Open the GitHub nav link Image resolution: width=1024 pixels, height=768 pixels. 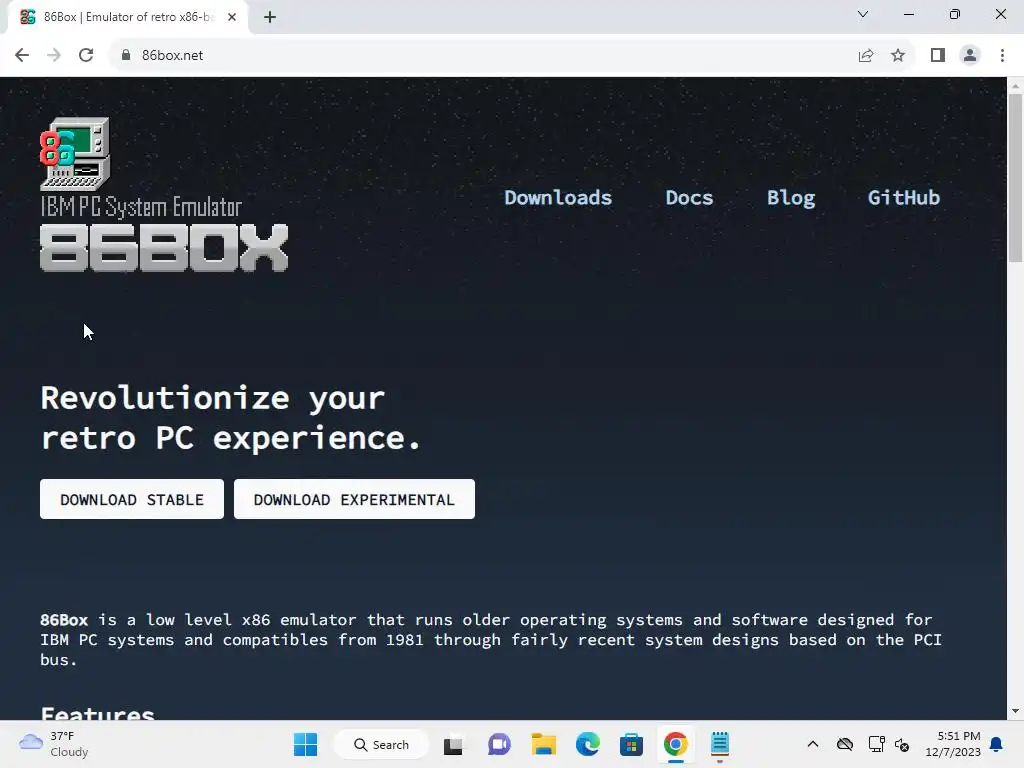[903, 197]
